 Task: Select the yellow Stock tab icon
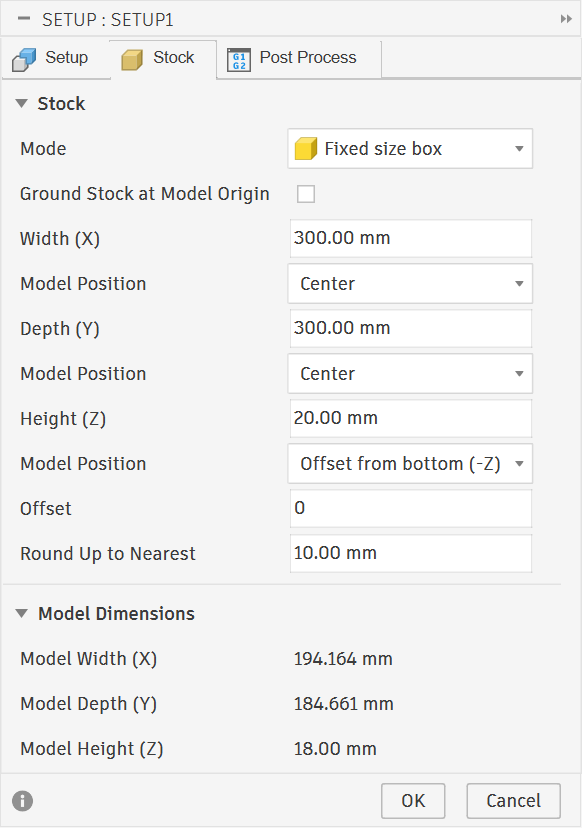(x=132, y=57)
